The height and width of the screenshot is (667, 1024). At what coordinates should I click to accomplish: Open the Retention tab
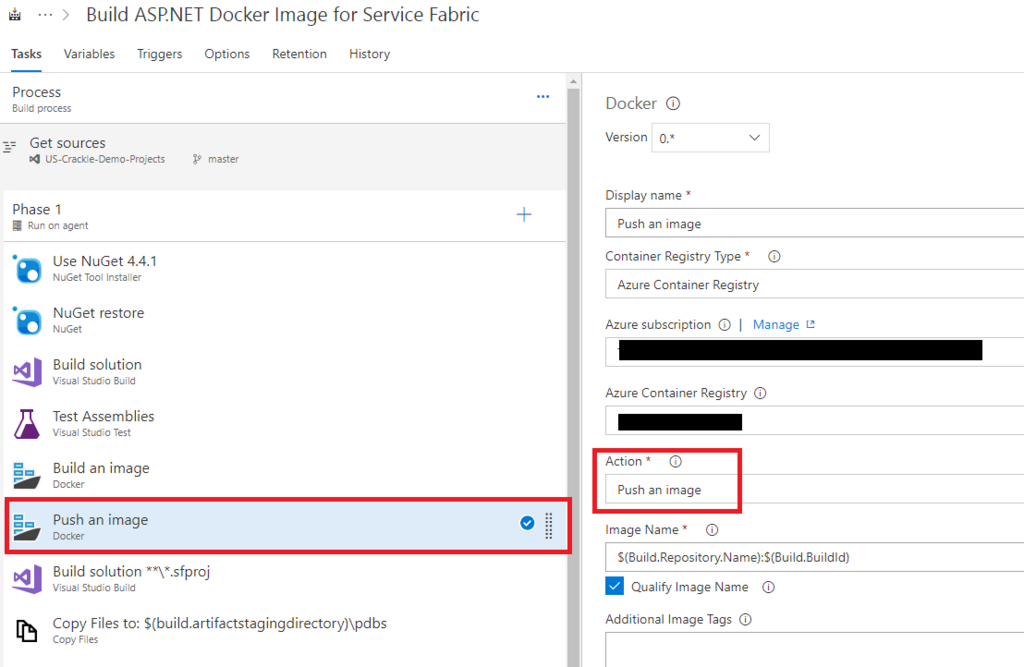click(299, 54)
